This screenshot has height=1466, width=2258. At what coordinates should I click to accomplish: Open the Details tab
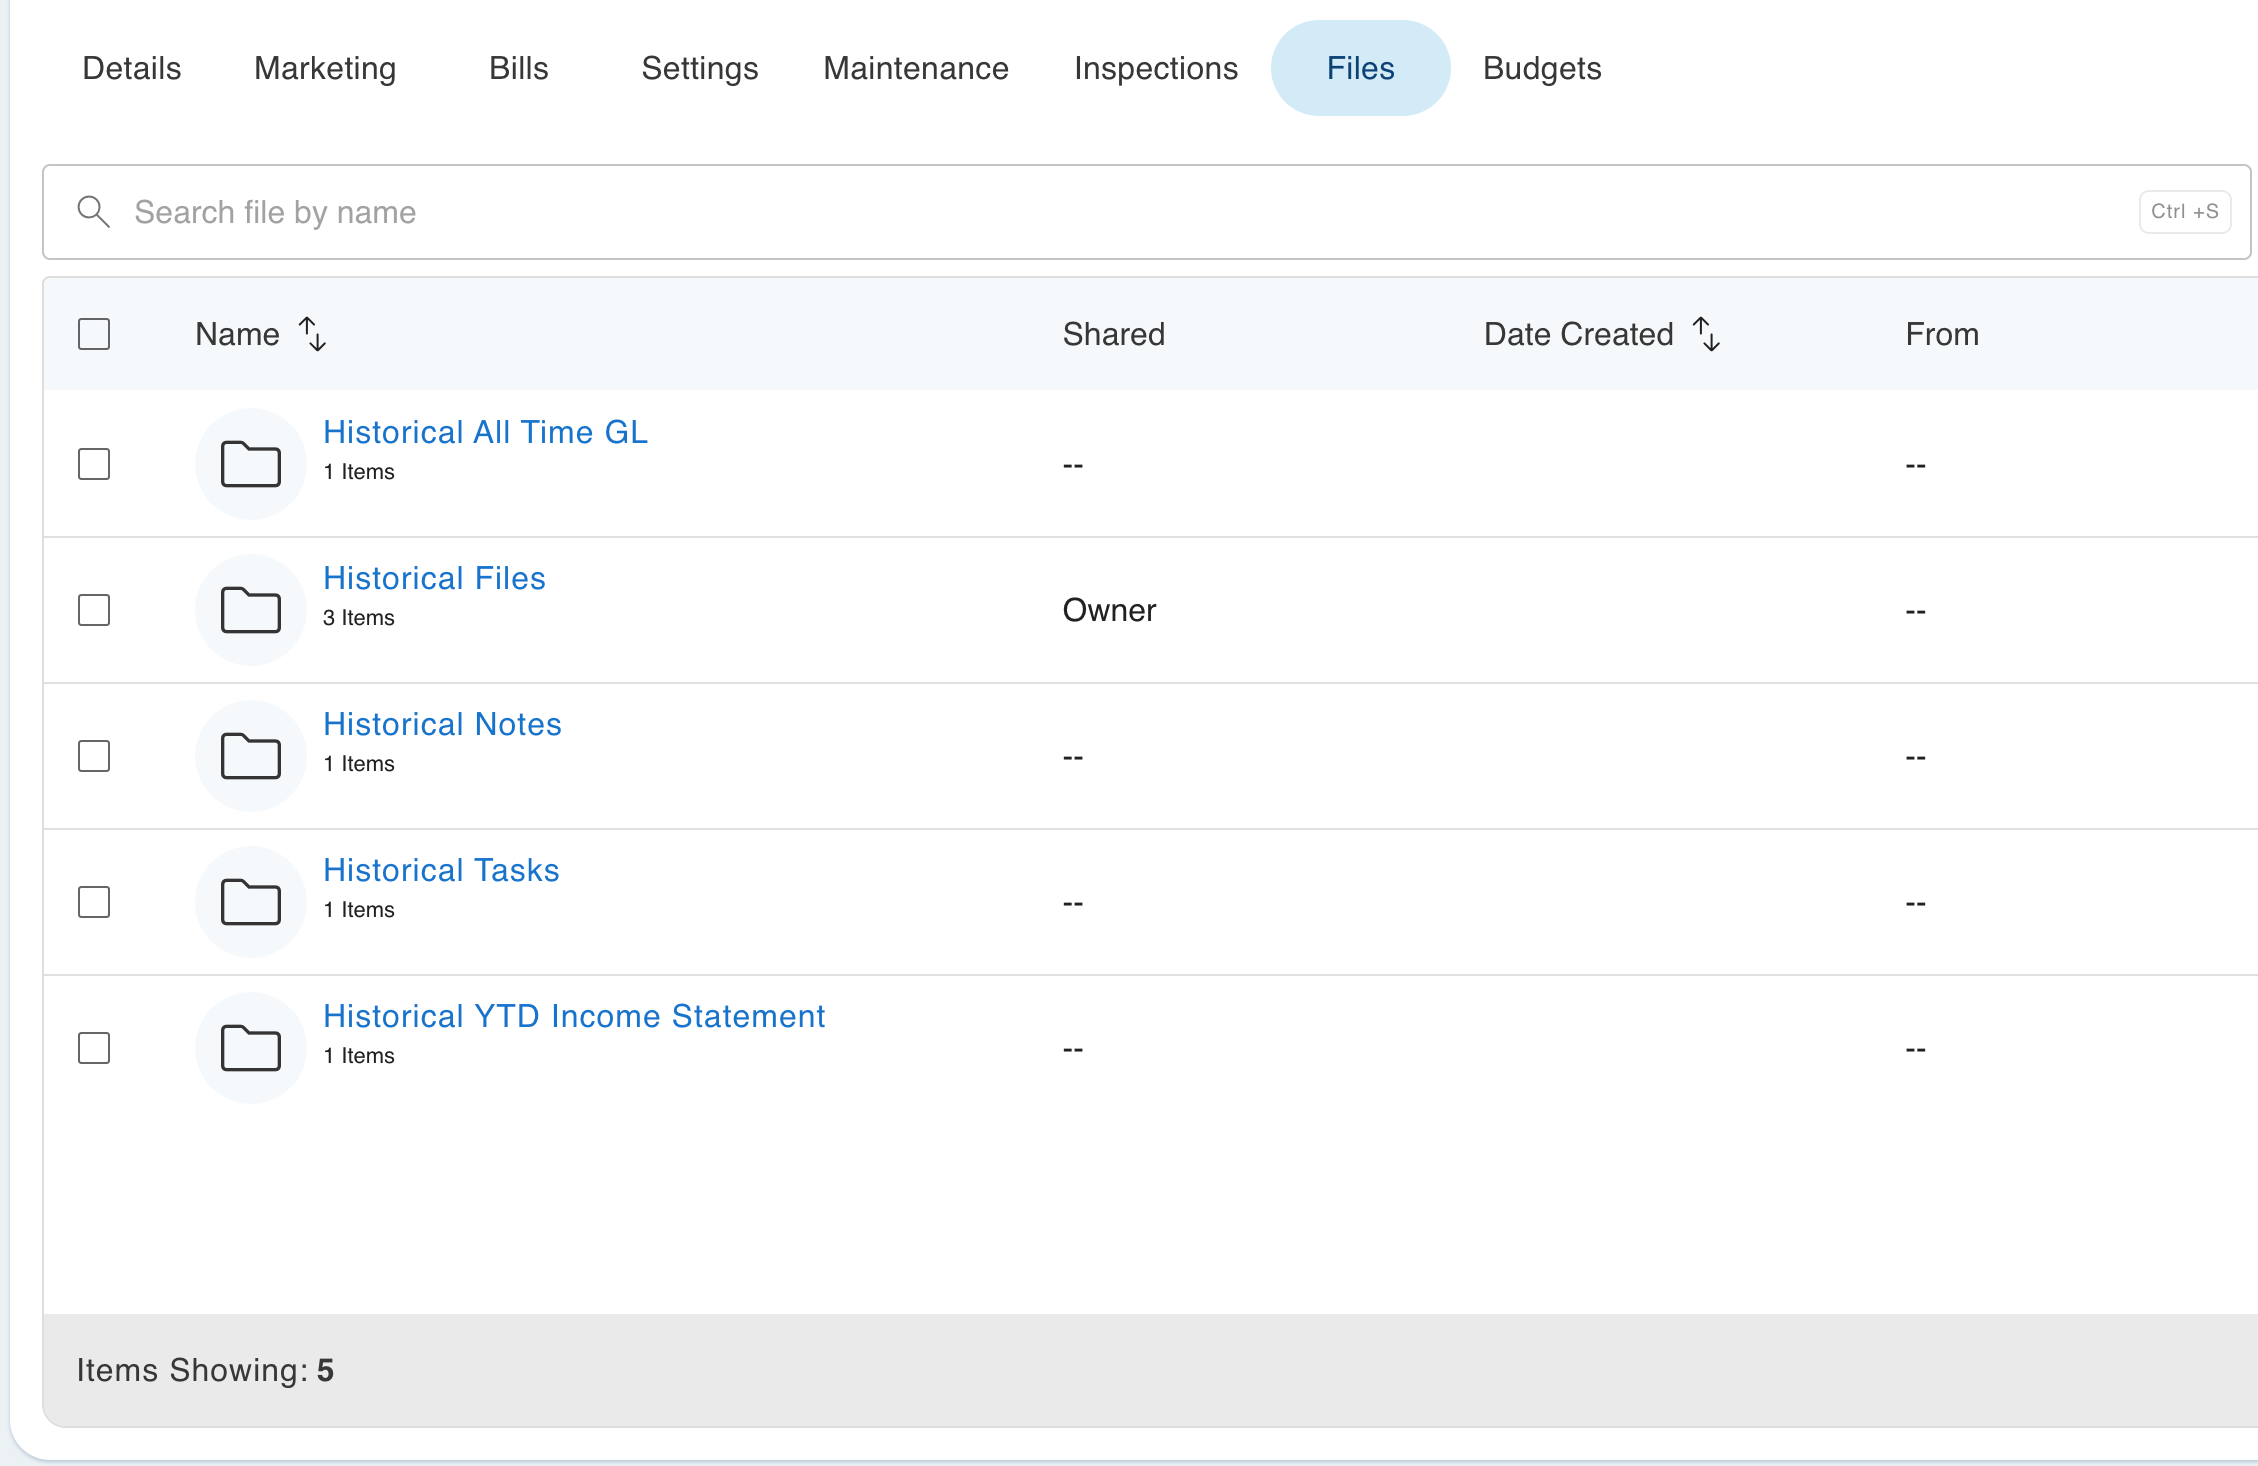[x=132, y=68]
